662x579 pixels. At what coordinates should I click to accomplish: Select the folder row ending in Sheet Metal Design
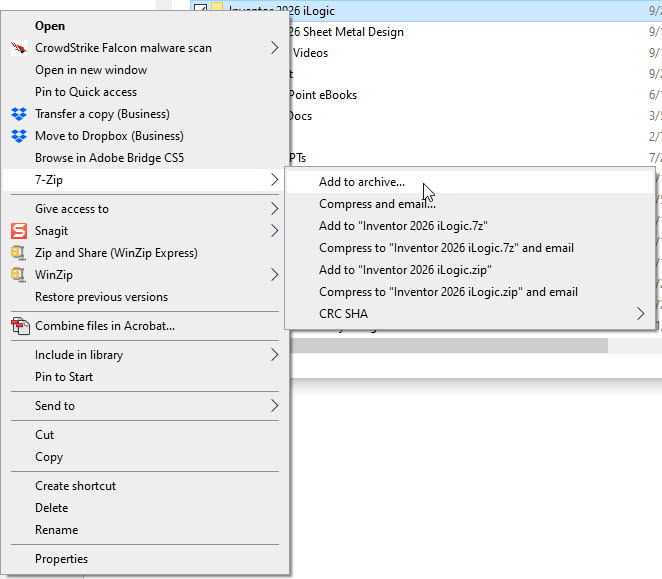(475, 32)
